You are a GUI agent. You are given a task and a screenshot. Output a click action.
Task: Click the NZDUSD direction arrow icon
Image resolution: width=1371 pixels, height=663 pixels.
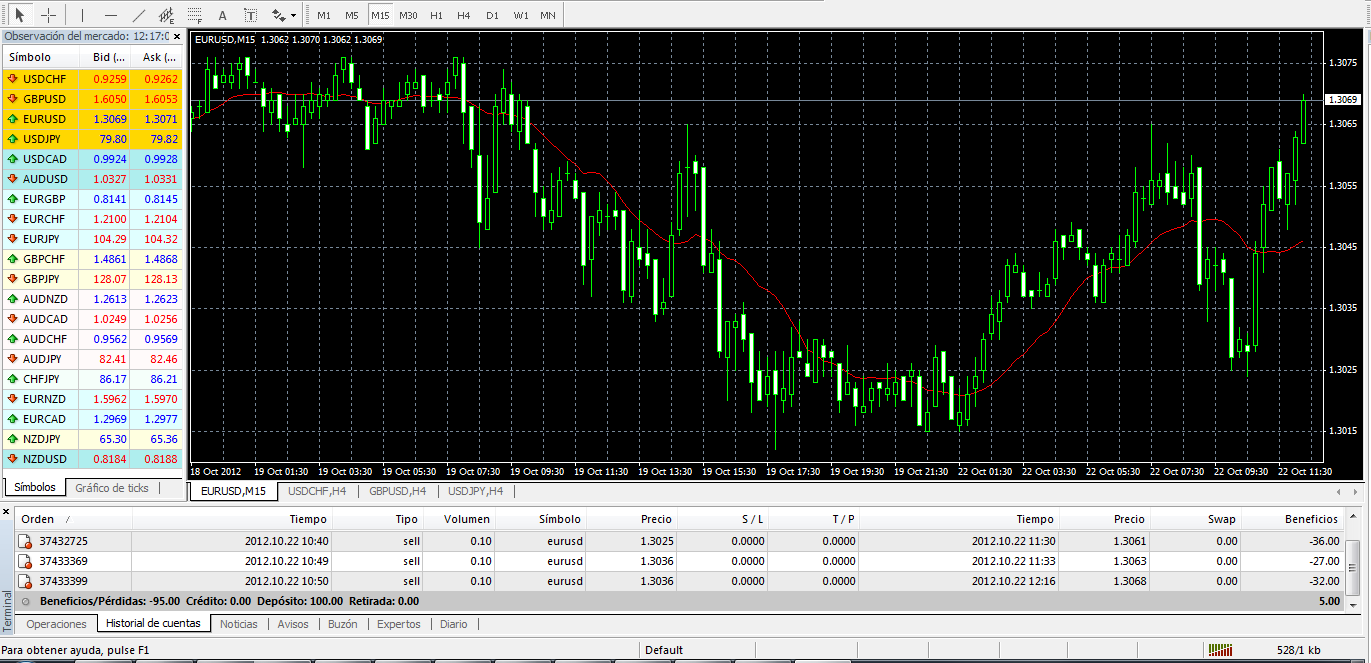[12, 459]
